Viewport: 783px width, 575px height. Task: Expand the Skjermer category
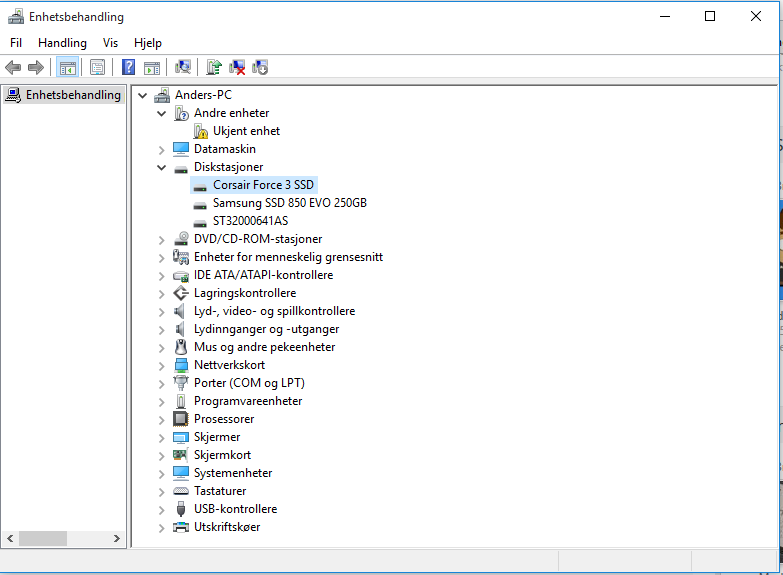pyautogui.click(x=162, y=438)
